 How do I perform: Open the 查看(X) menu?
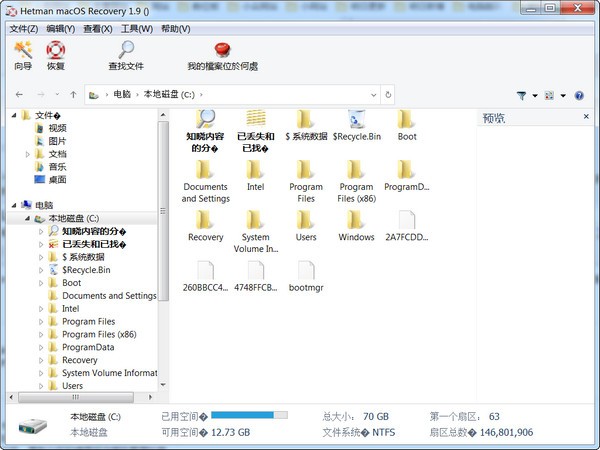click(98, 29)
